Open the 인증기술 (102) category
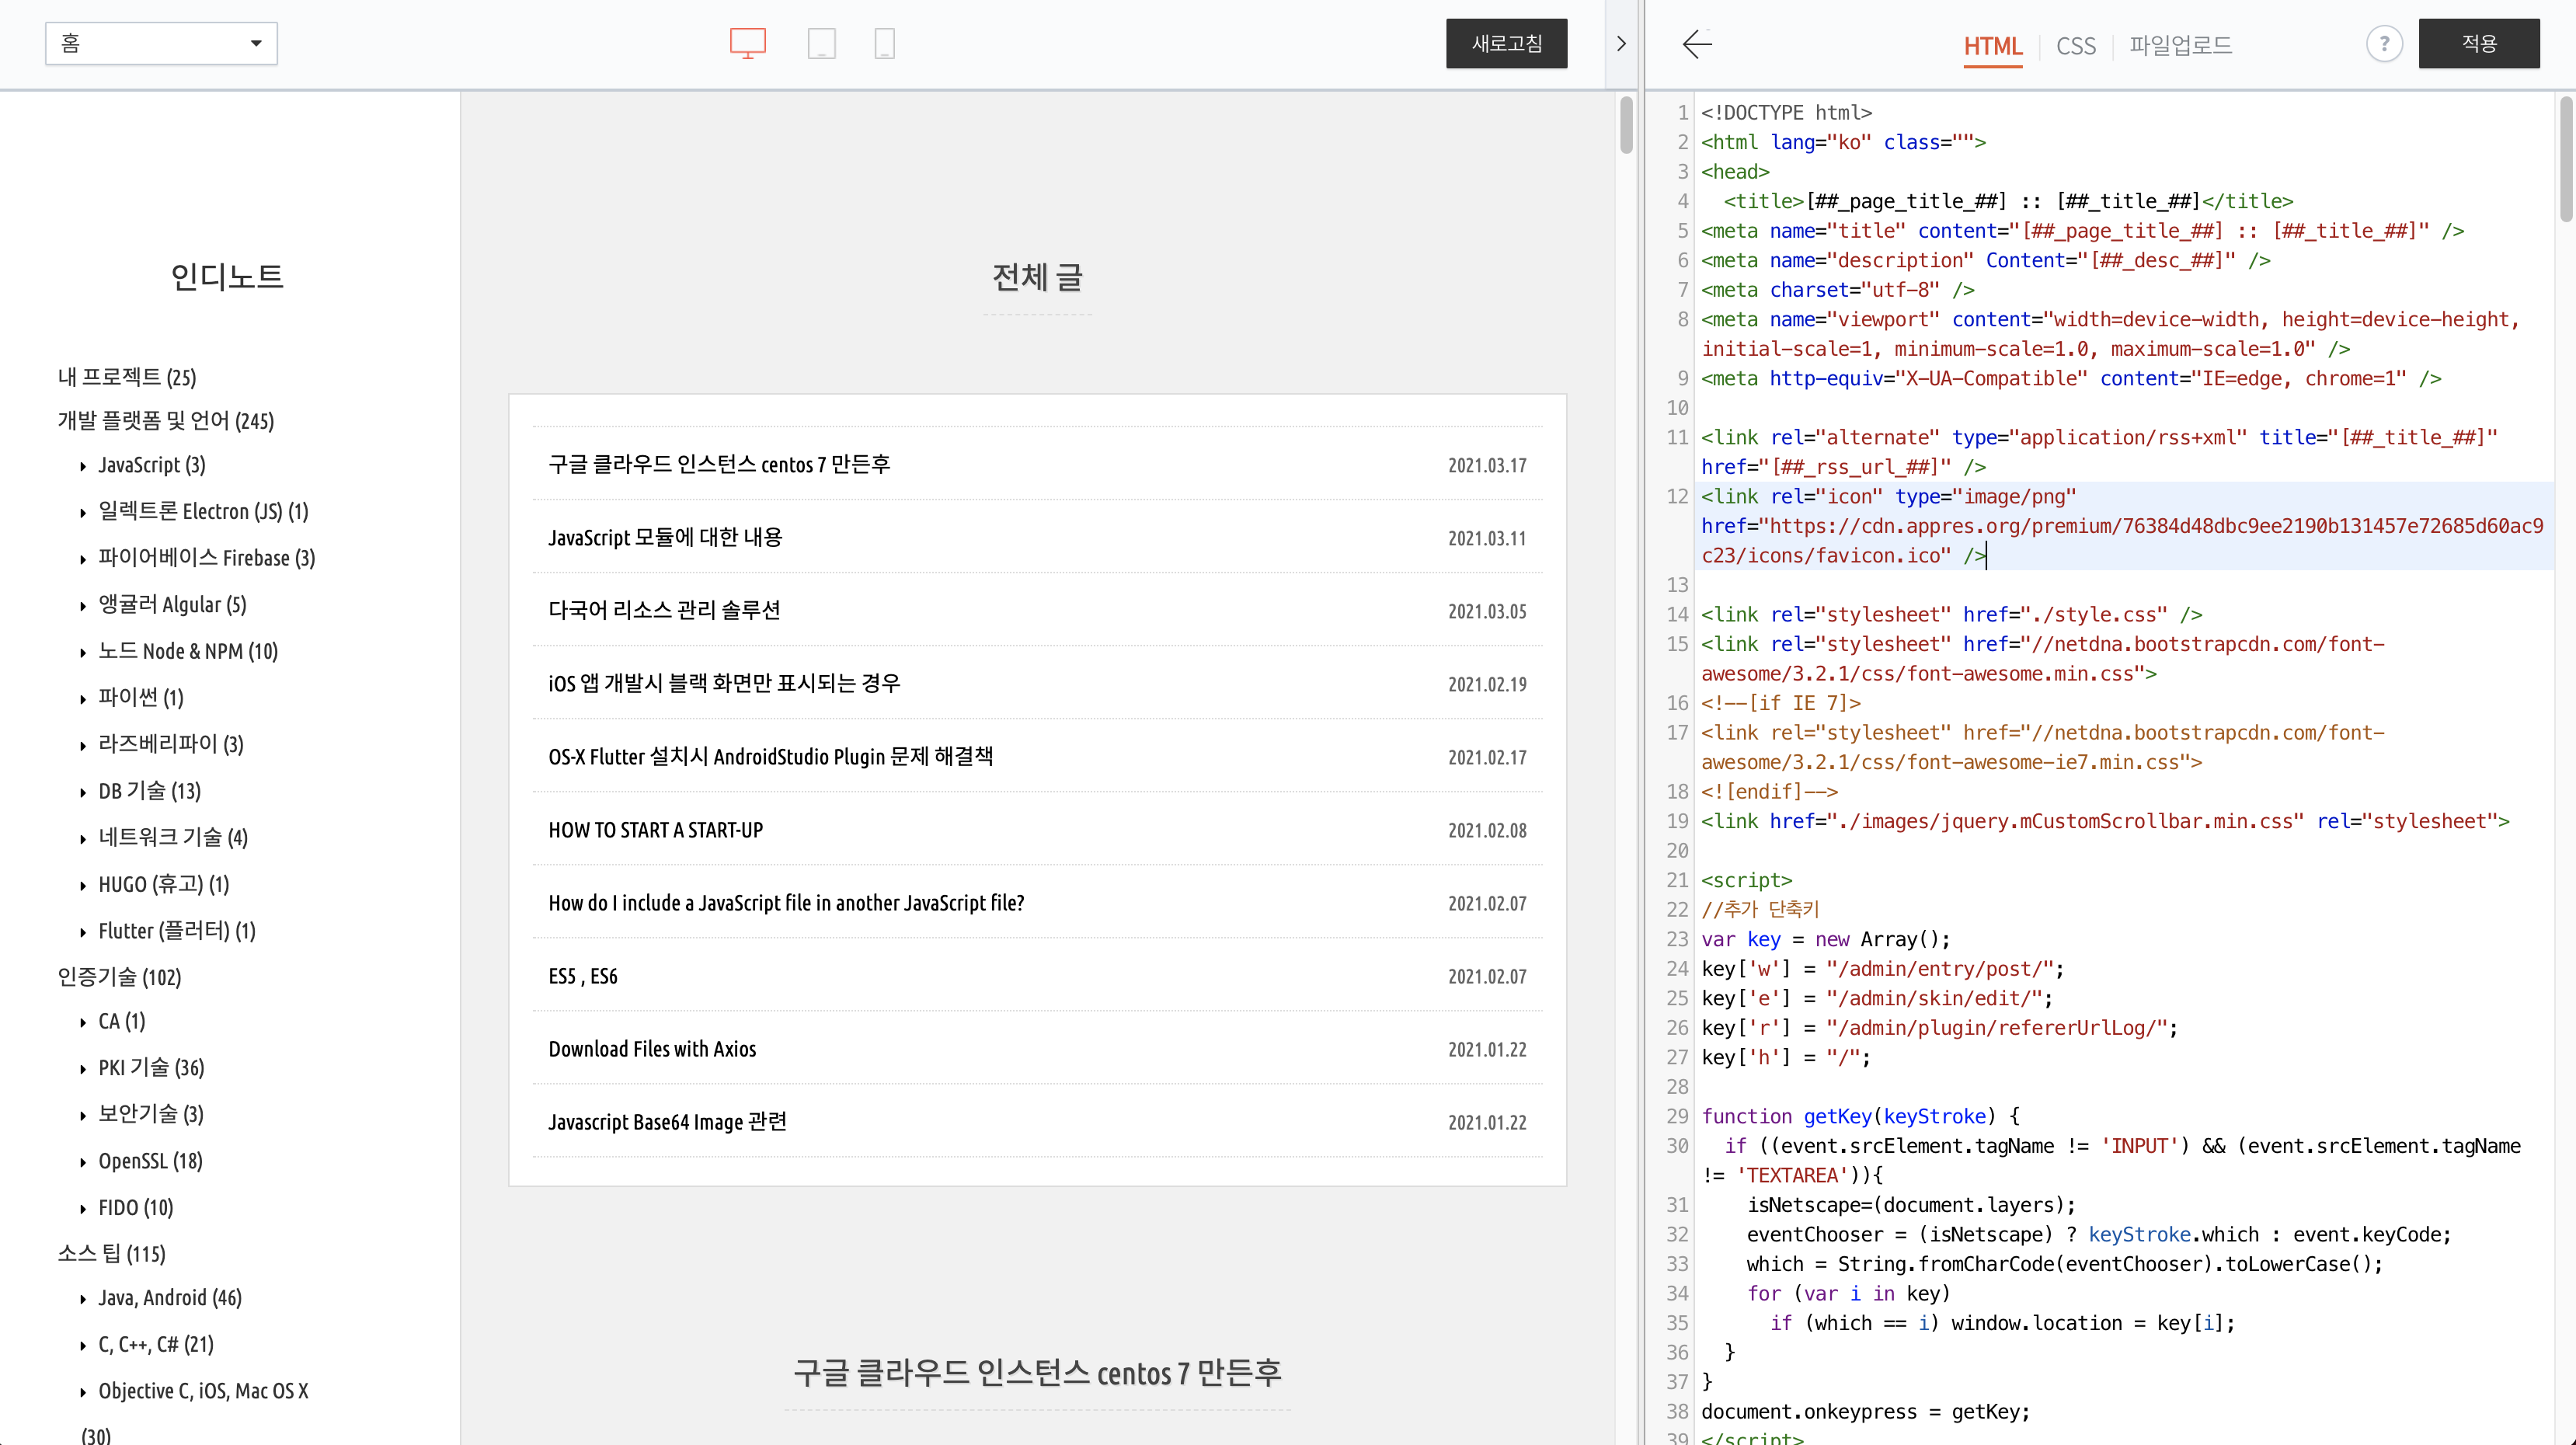The width and height of the screenshot is (2576, 1445). (x=119, y=977)
